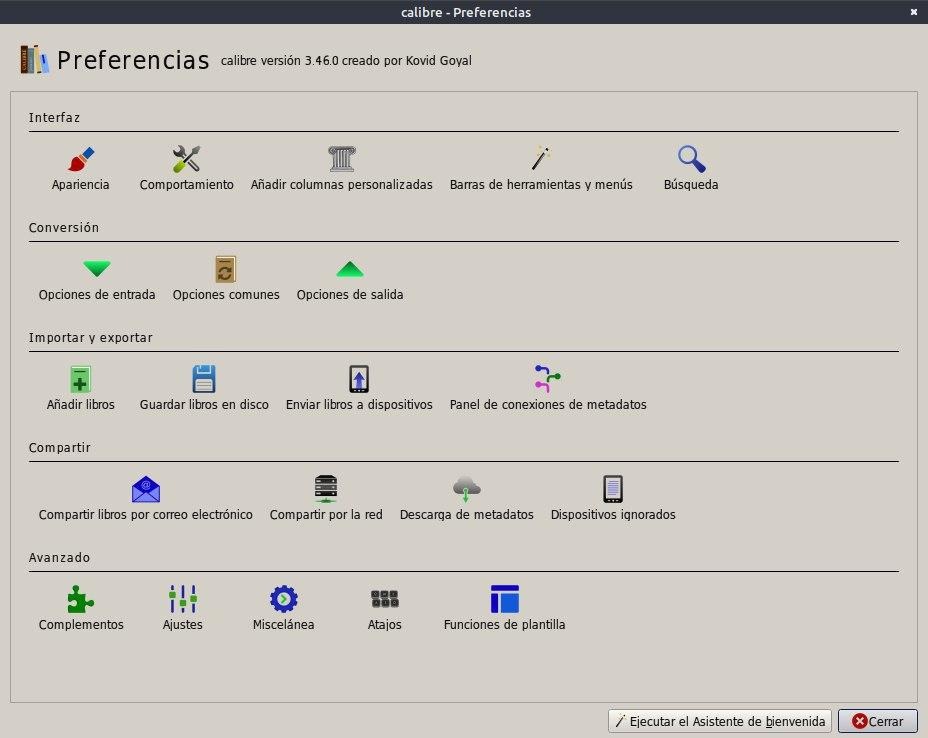Click the "Dispositivos ignorados" label
This screenshot has height=738, width=928.
click(x=613, y=515)
